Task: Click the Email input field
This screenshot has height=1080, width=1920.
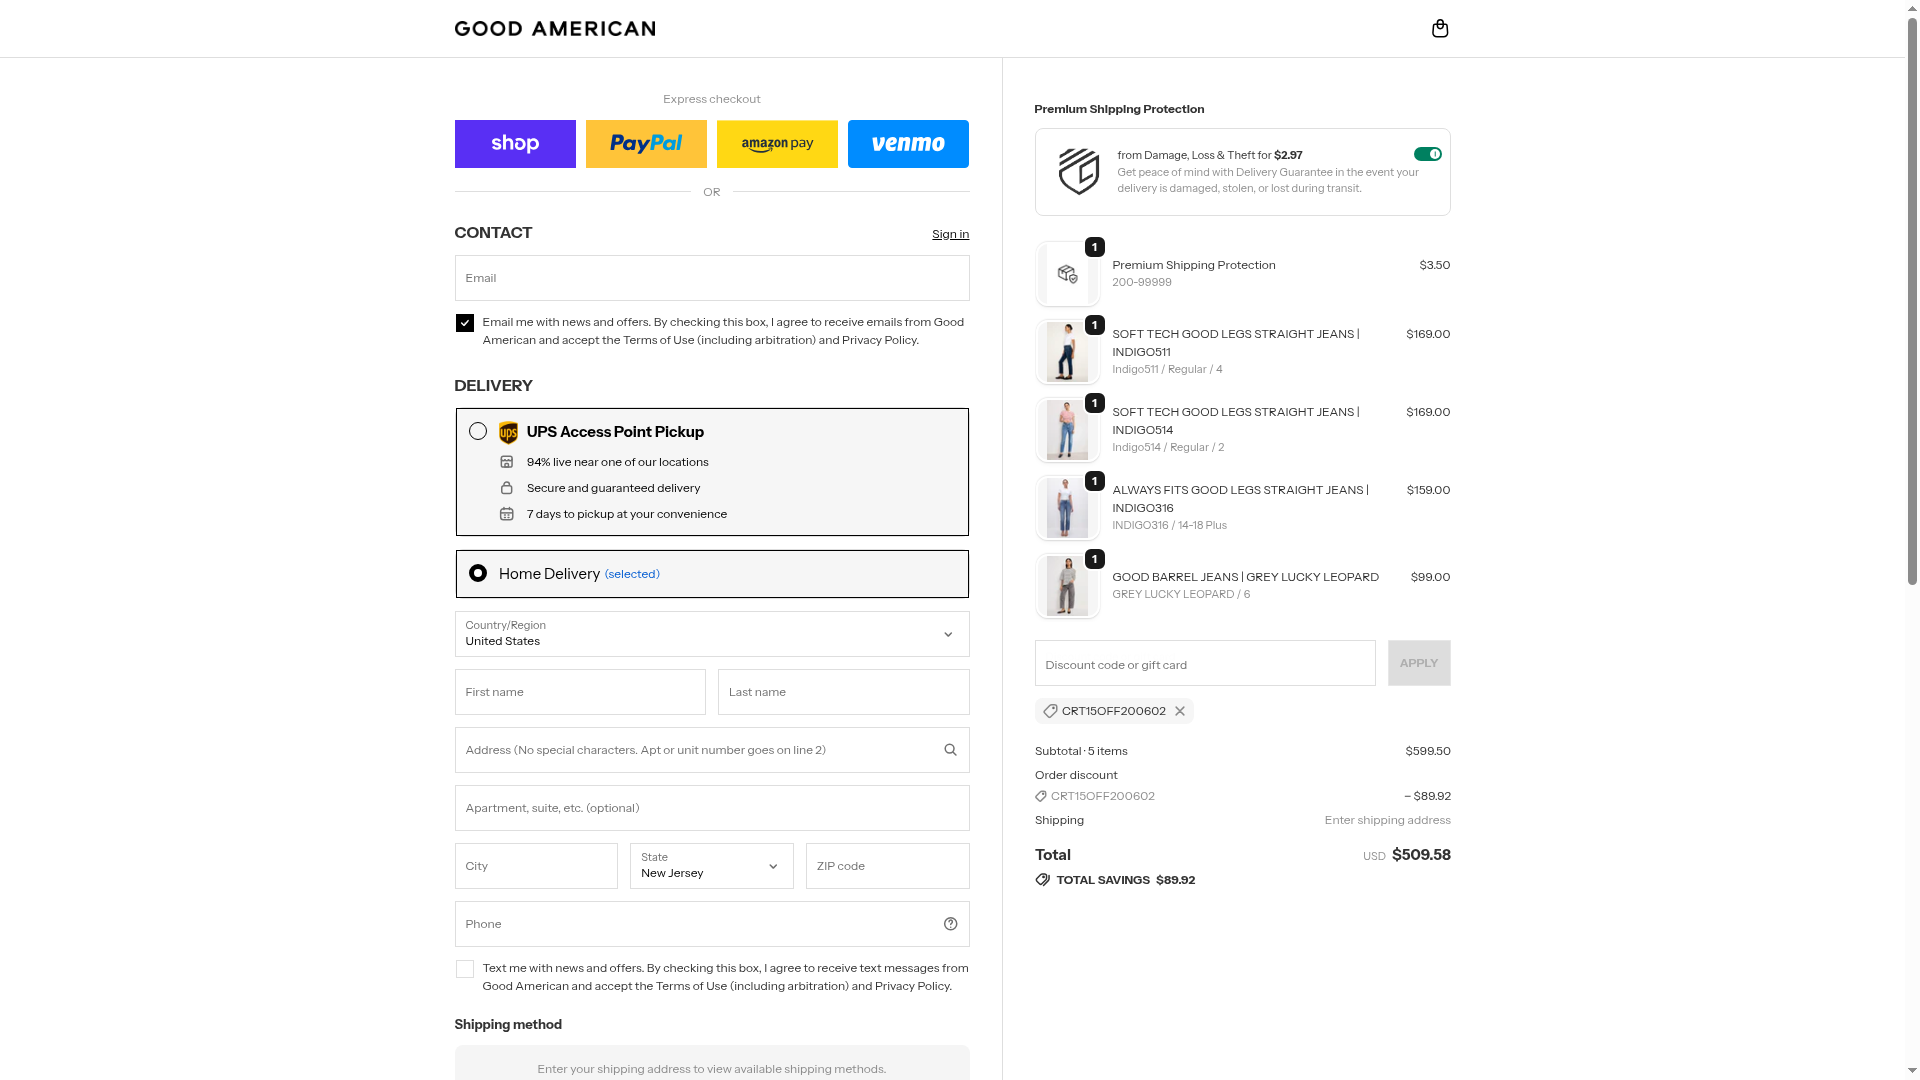Action: (711, 278)
